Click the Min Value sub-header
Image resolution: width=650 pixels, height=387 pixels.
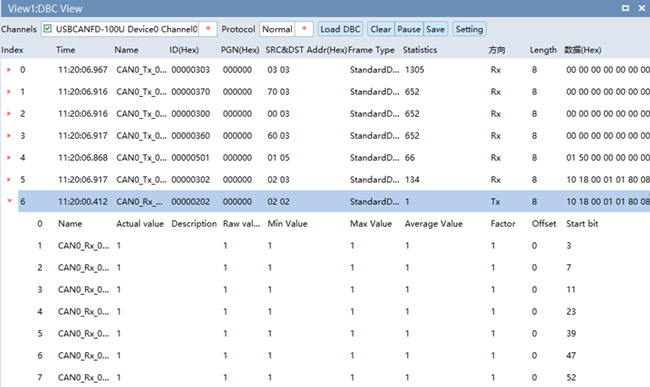(x=287, y=223)
